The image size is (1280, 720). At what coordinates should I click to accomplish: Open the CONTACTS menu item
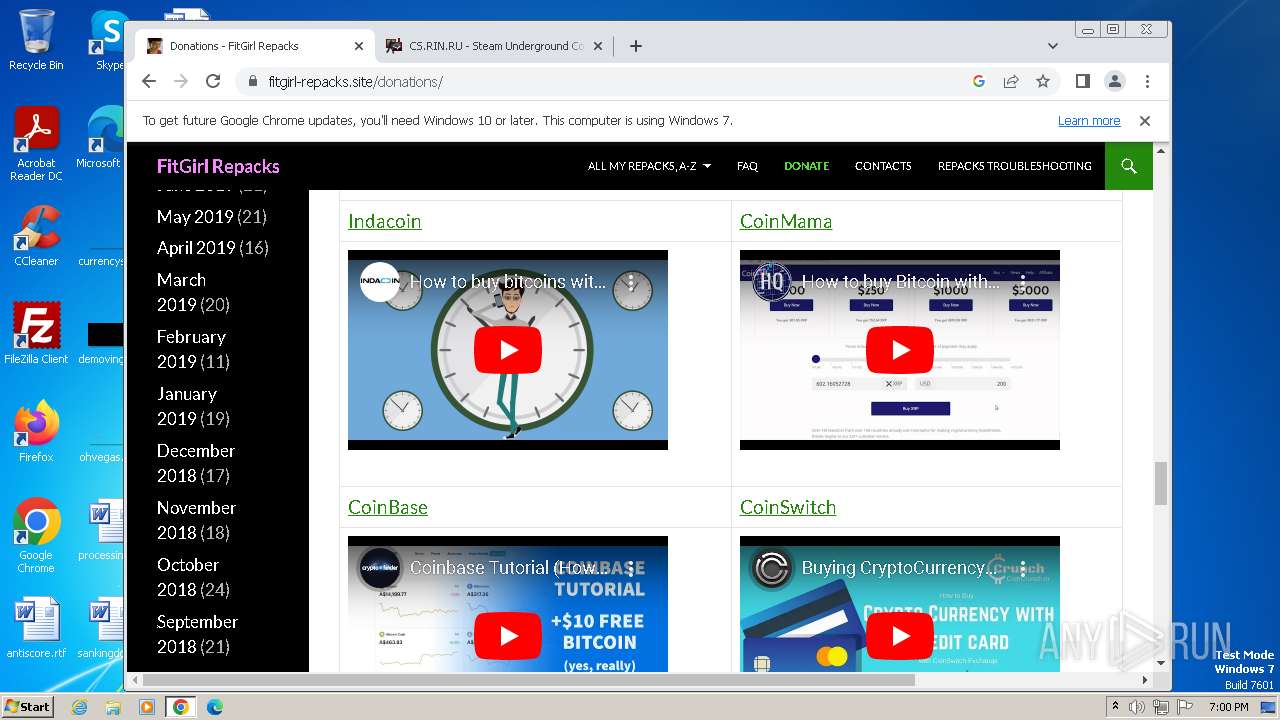point(883,166)
